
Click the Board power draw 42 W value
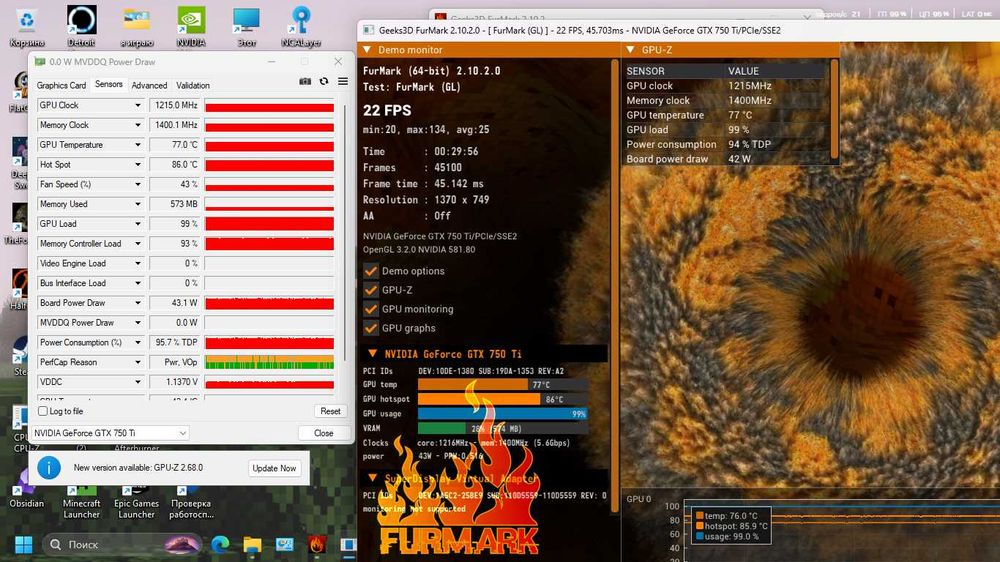[740, 159]
